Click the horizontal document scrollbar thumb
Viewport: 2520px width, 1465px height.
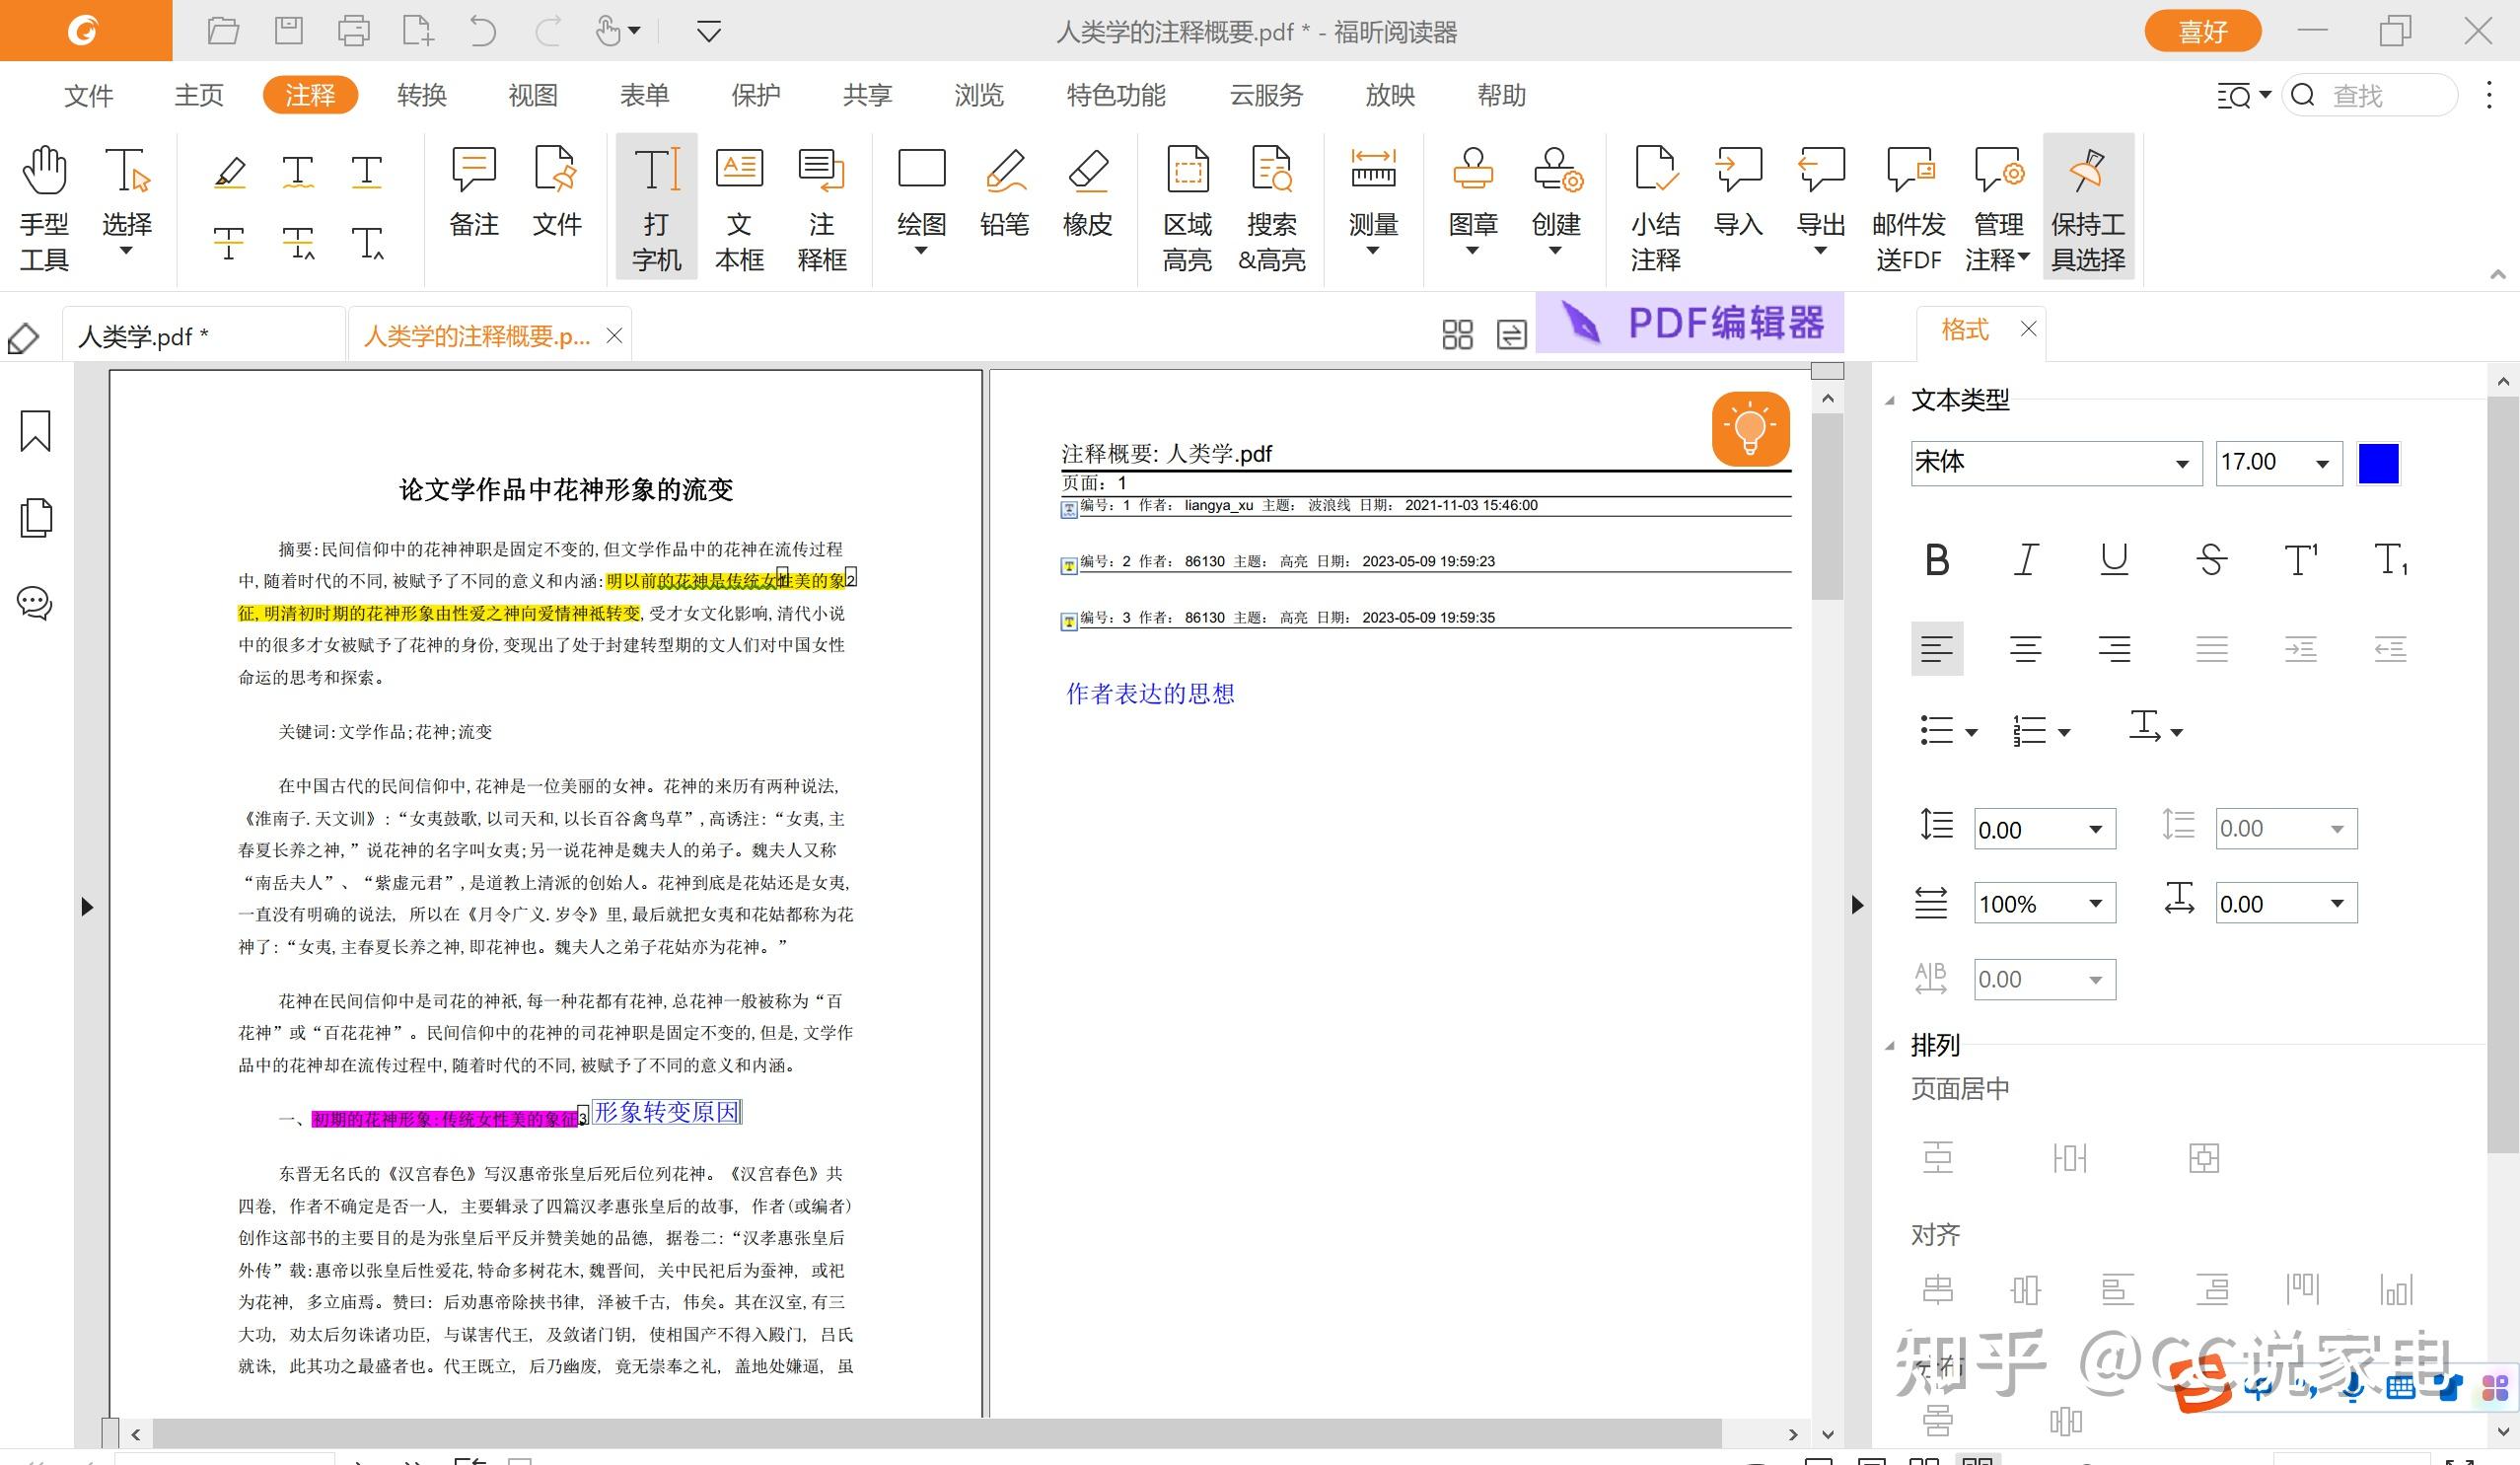(936, 1433)
